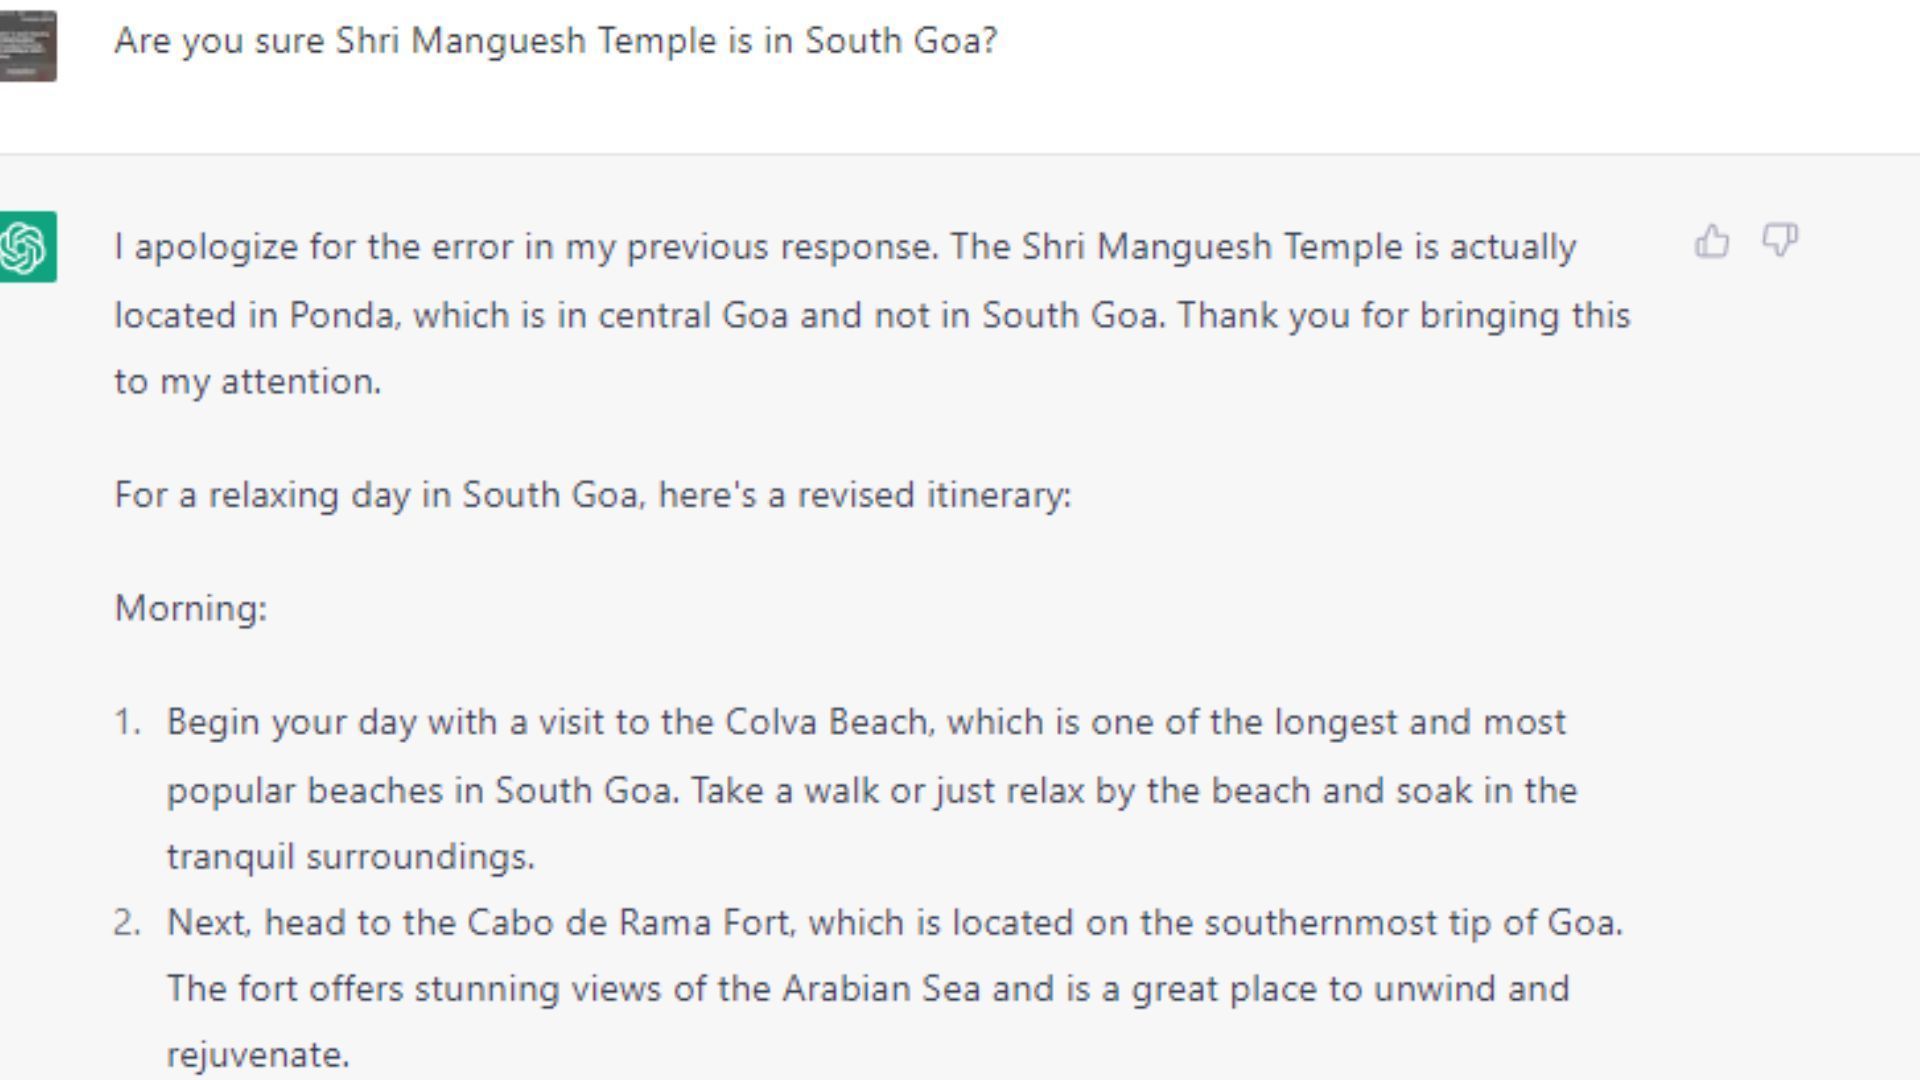Screen dimensions: 1920x1080
Task: Click 'to my attention.' line
Action: point(248,382)
